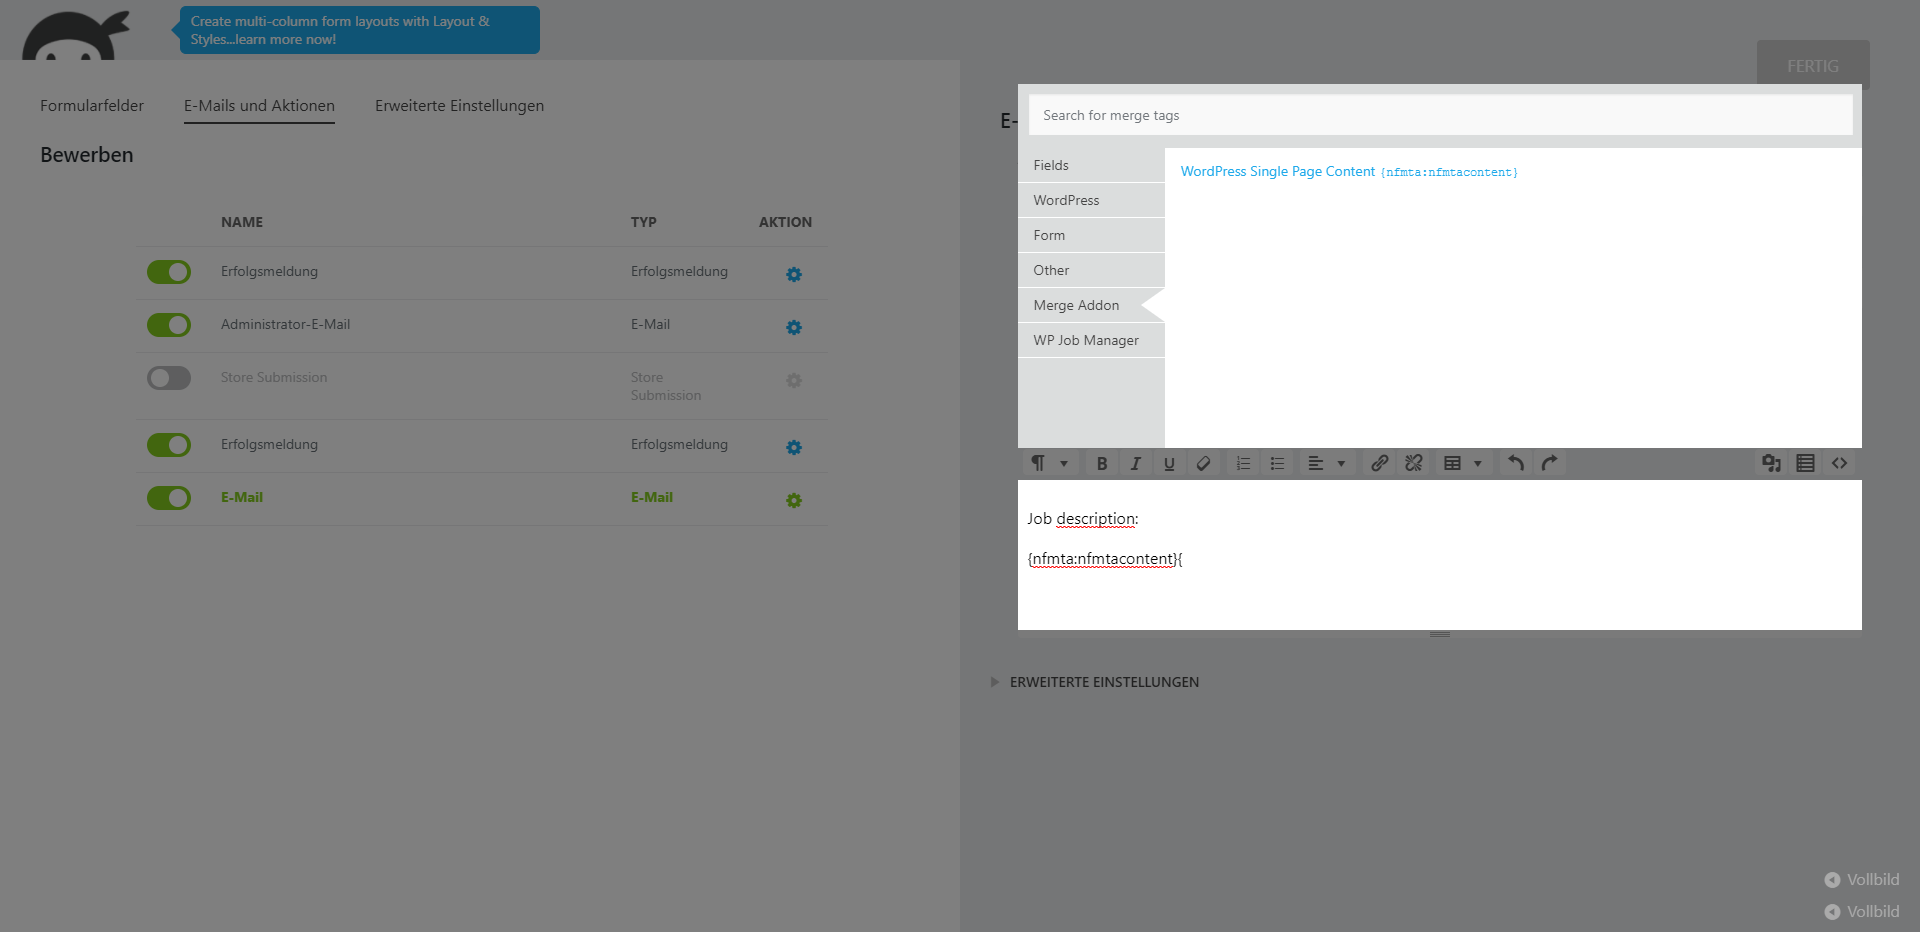Select Form merge tag category
1920x932 pixels.
pos(1091,235)
